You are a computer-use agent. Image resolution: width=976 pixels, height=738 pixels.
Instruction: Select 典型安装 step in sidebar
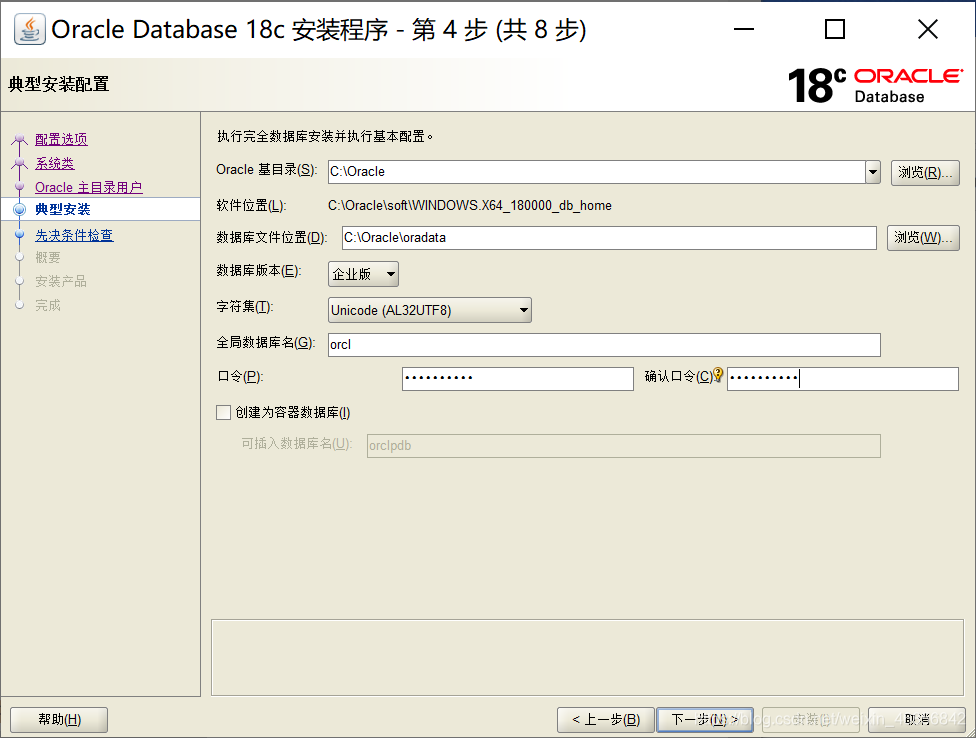63,209
